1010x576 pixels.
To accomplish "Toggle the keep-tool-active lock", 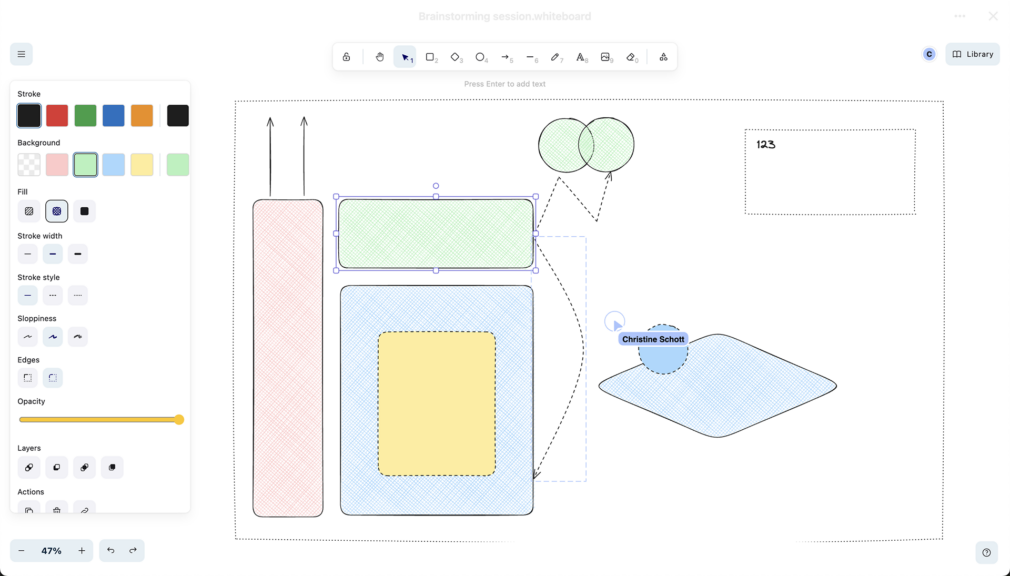I will (346, 57).
